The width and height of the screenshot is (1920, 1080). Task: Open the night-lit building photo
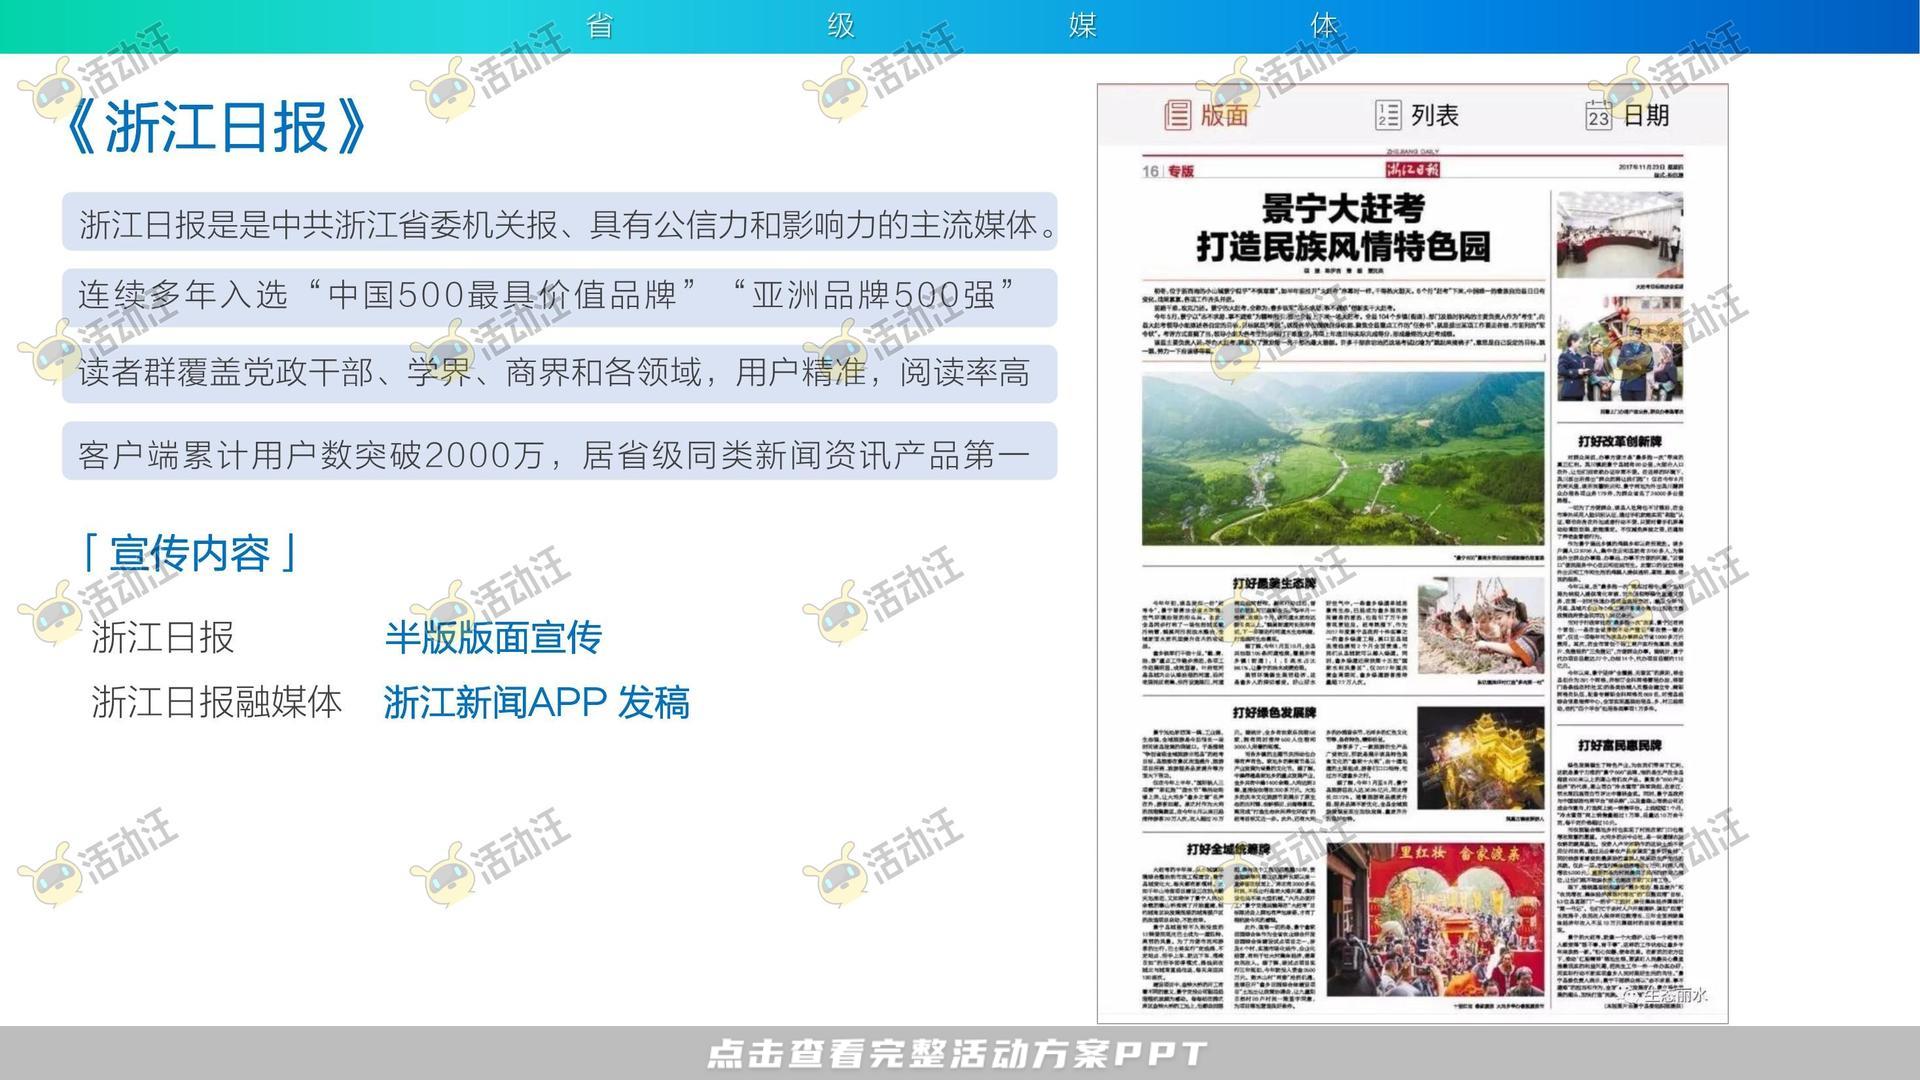[x=1480, y=760]
